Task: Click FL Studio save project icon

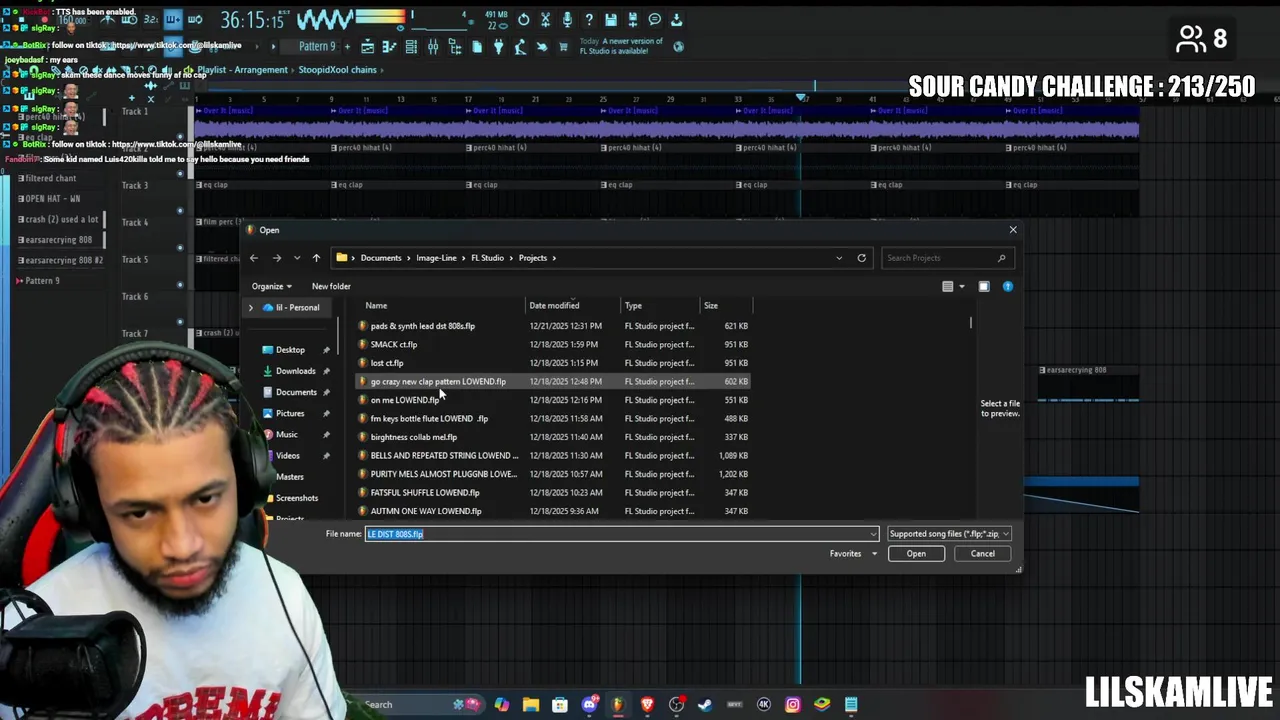Action: coord(611,20)
